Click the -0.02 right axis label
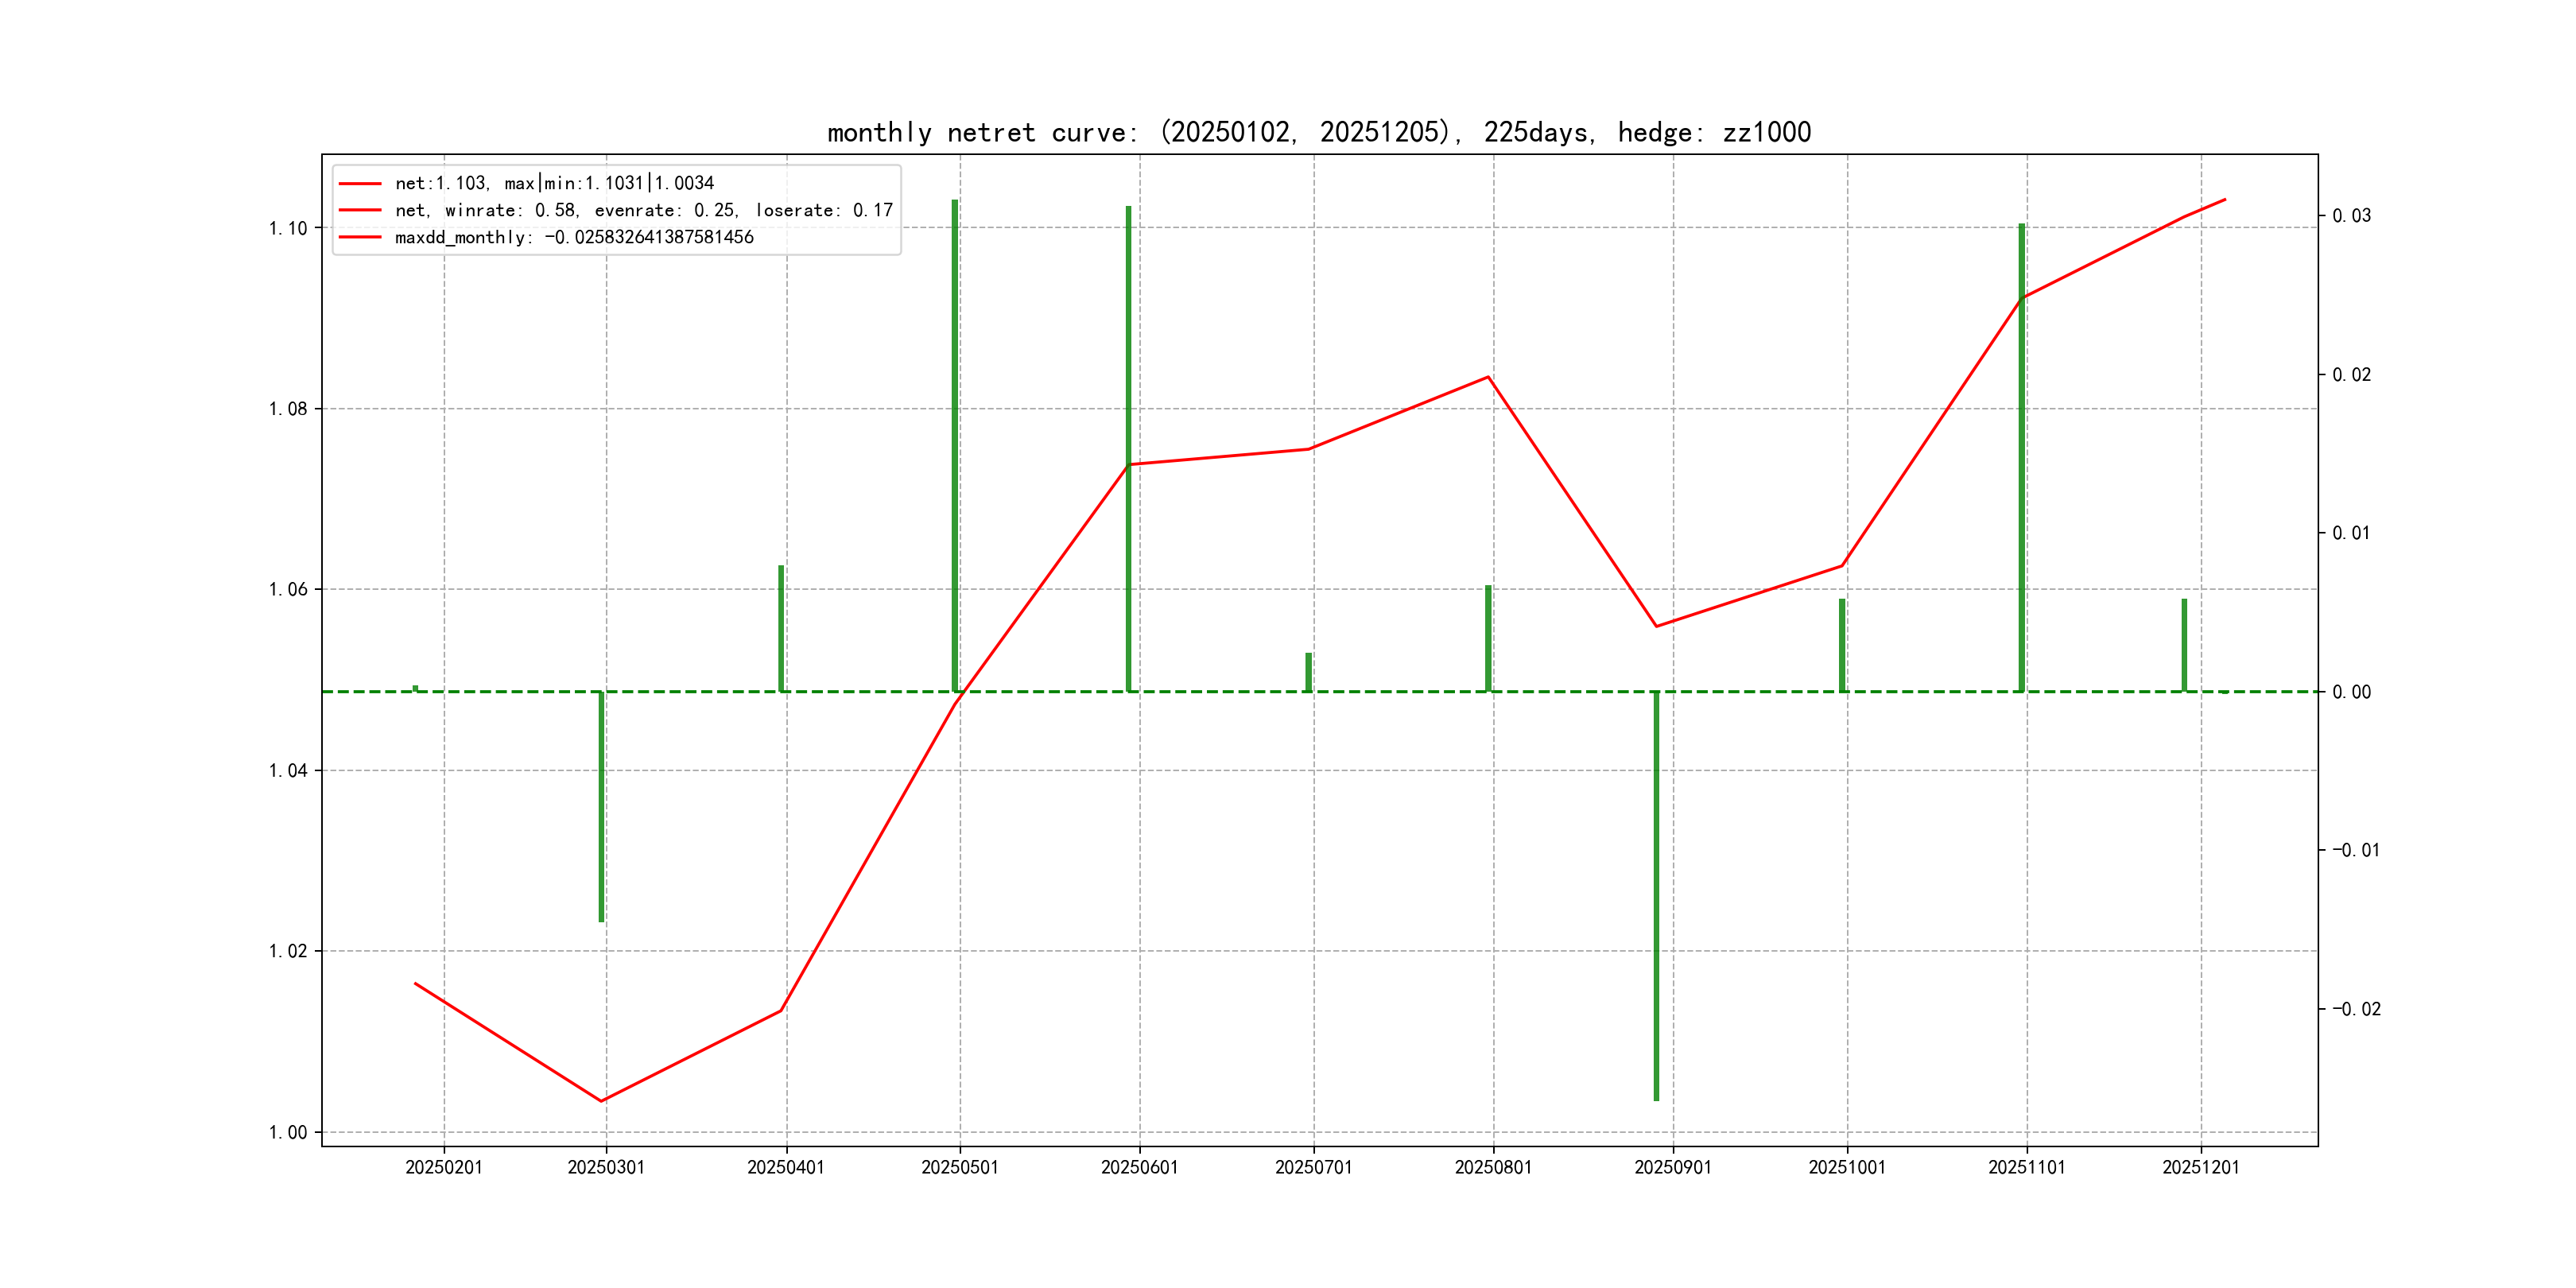This screenshot has height=1288, width=2576. [2356, 1009]
